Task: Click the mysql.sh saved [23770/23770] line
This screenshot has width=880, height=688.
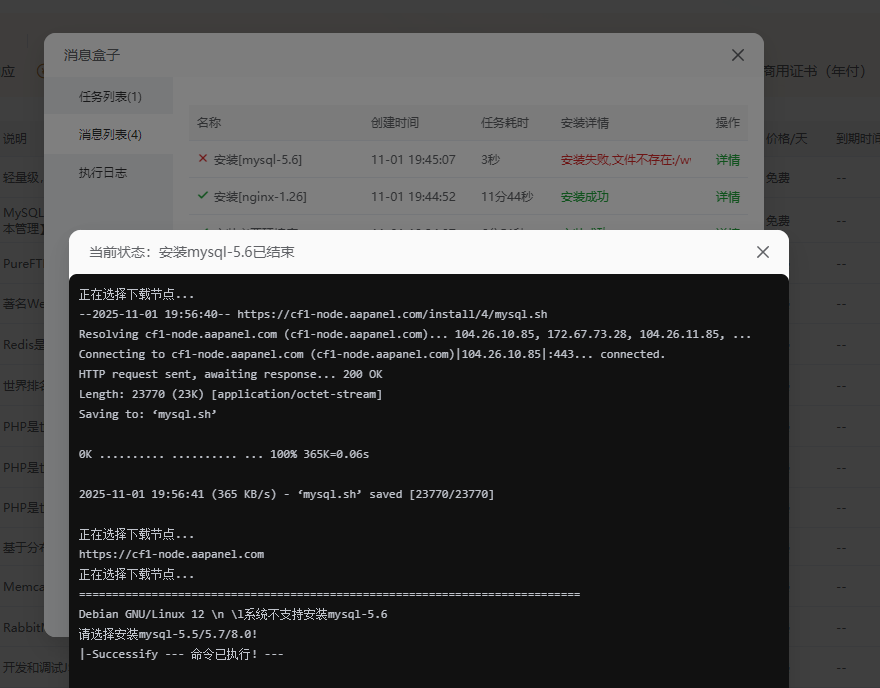Action: point(286,494)
